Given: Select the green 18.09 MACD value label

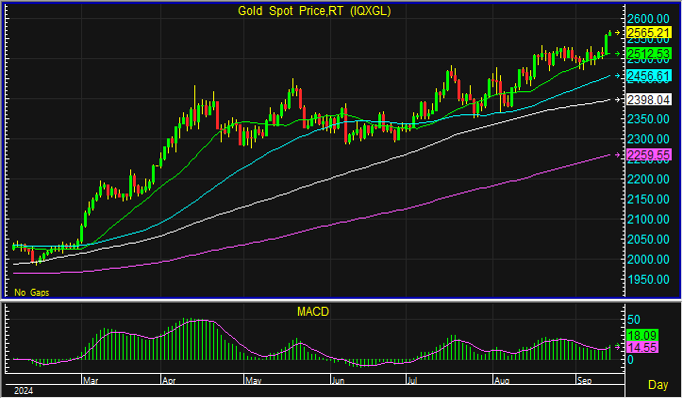Looking at the screenshot, I should click(x=642, y=336).
